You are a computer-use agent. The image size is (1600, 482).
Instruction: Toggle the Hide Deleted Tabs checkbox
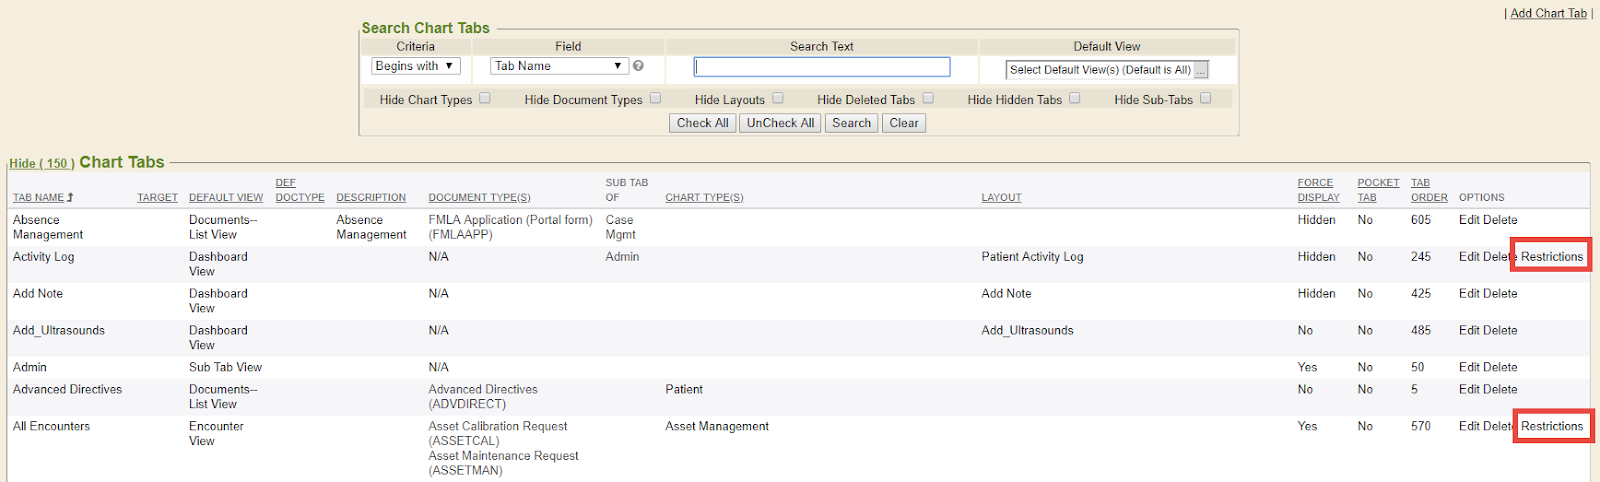click(928, 98)
